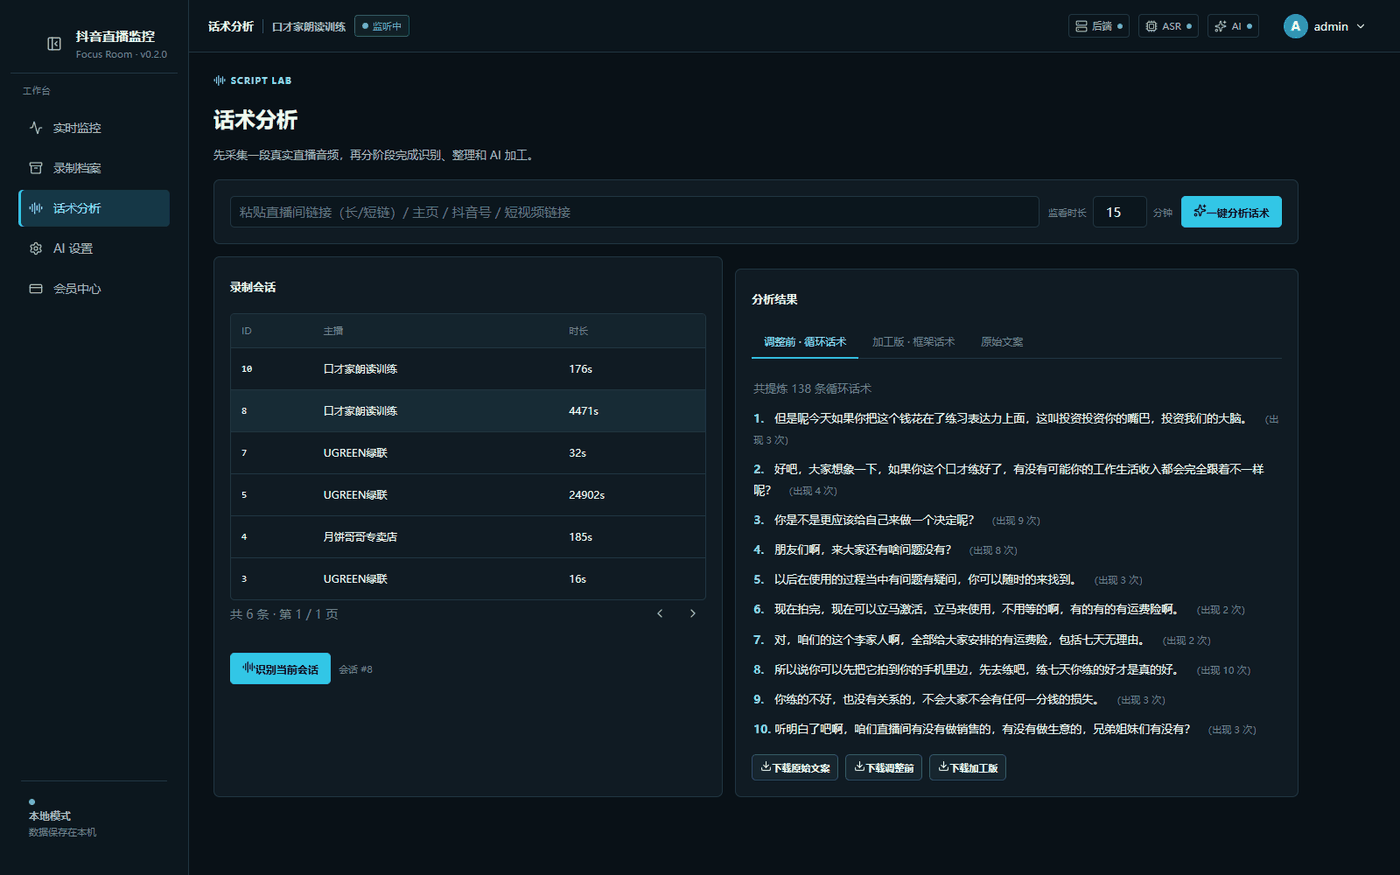This screenshot has width=1400, height=875.
Task: Switch to the 原始文案 tab
Action: pos(1002,342)
